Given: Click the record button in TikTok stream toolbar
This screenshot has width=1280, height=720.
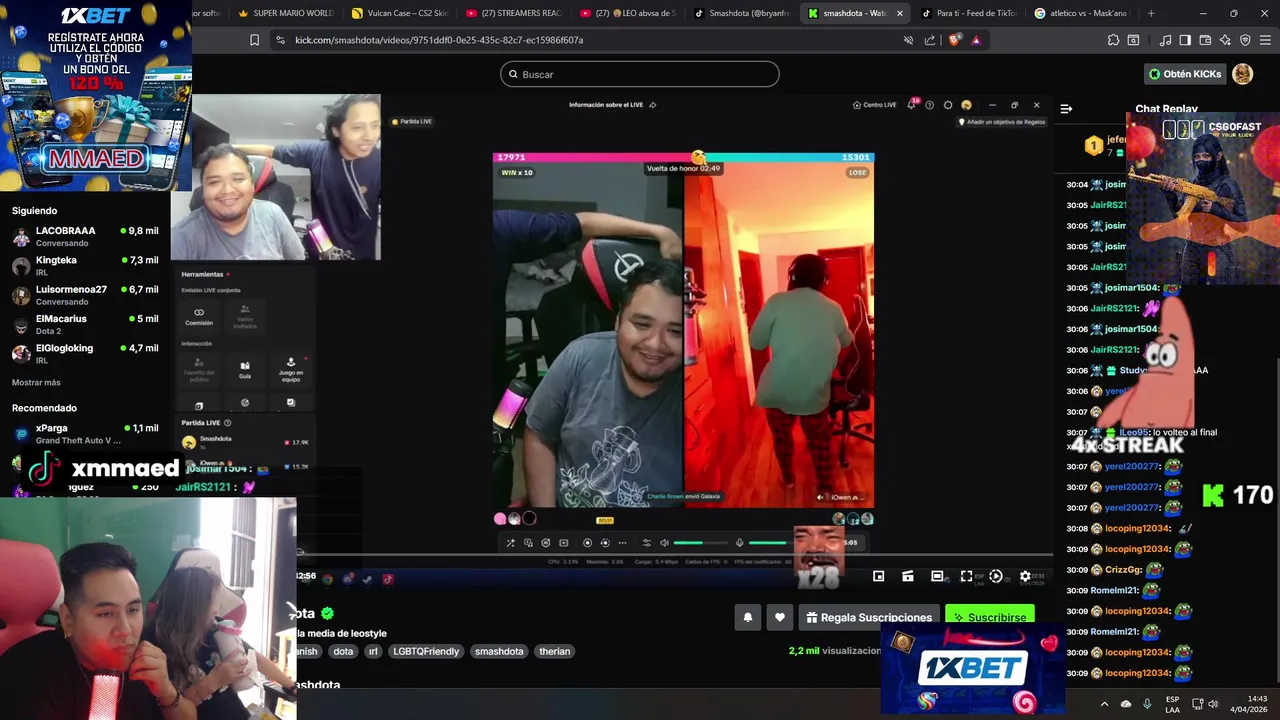Looking at the screenshot, I should click(587, 543).
